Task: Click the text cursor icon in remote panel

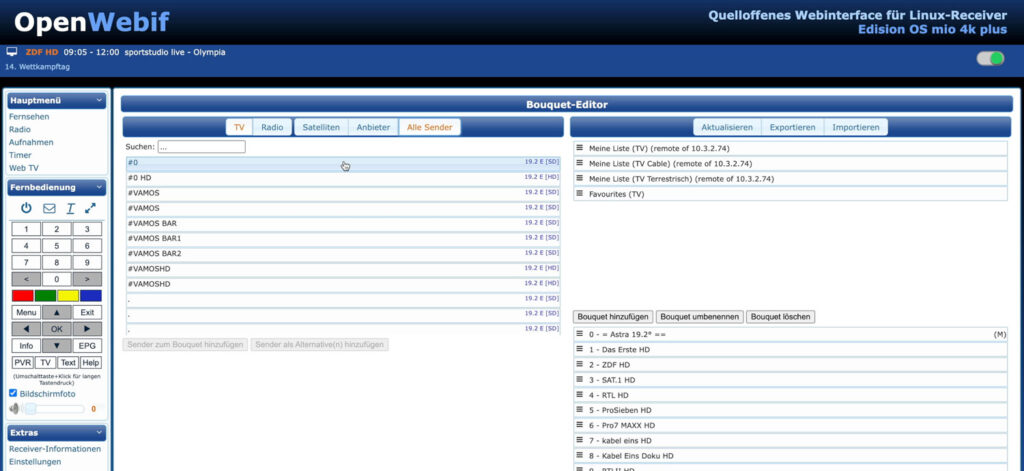Action: [70, 208]
